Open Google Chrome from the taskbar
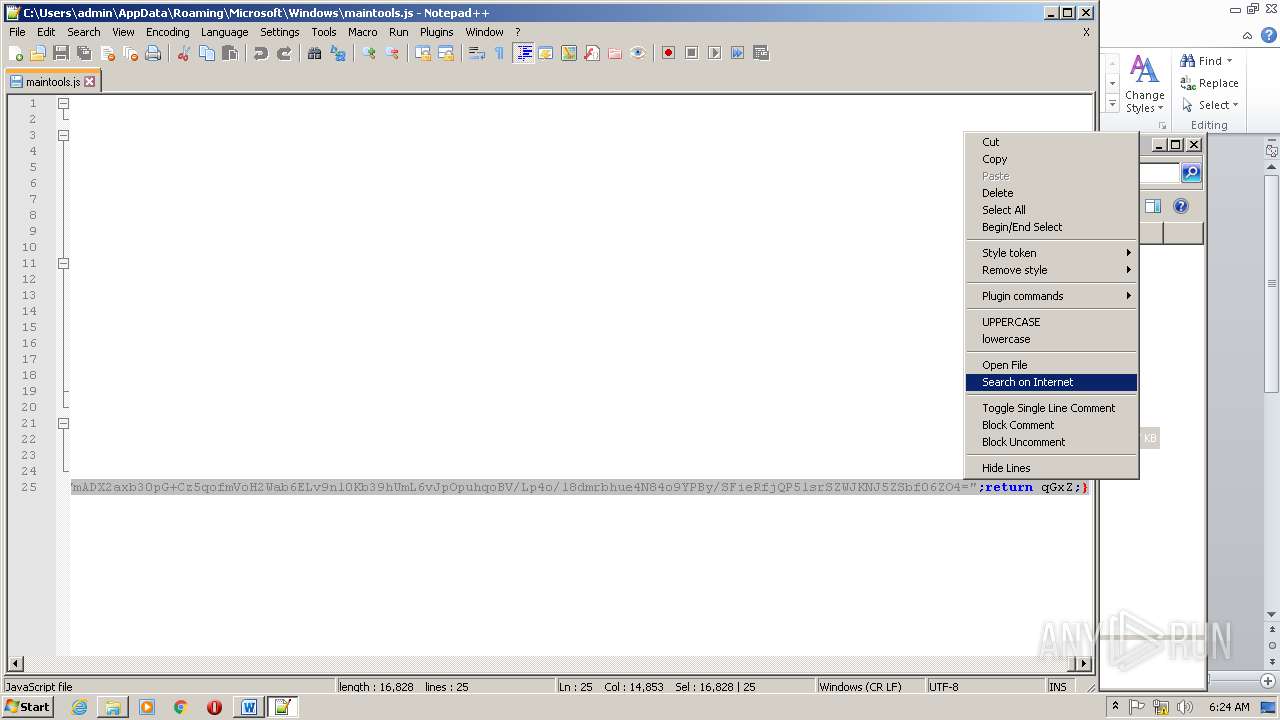1280x720 pixels. (x=180, y=707)
